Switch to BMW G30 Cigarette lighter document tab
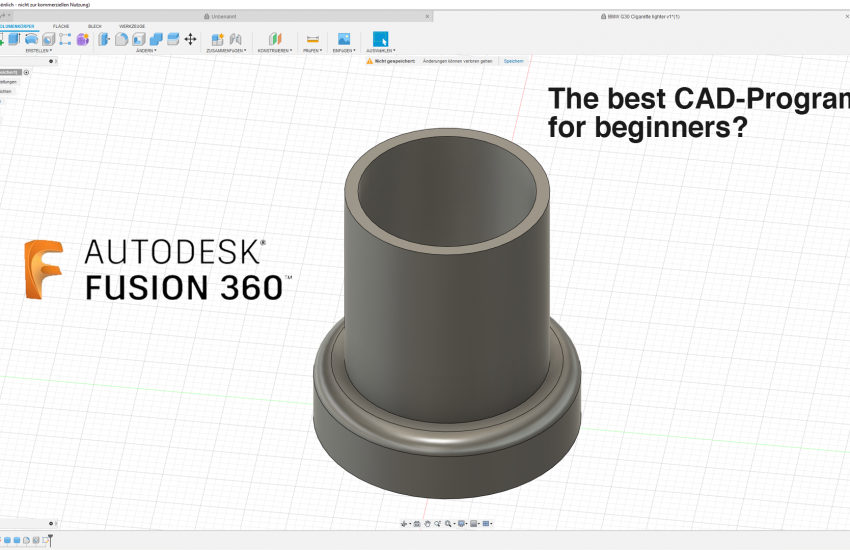Screen dimensions: 850x550 coord(642,17)
